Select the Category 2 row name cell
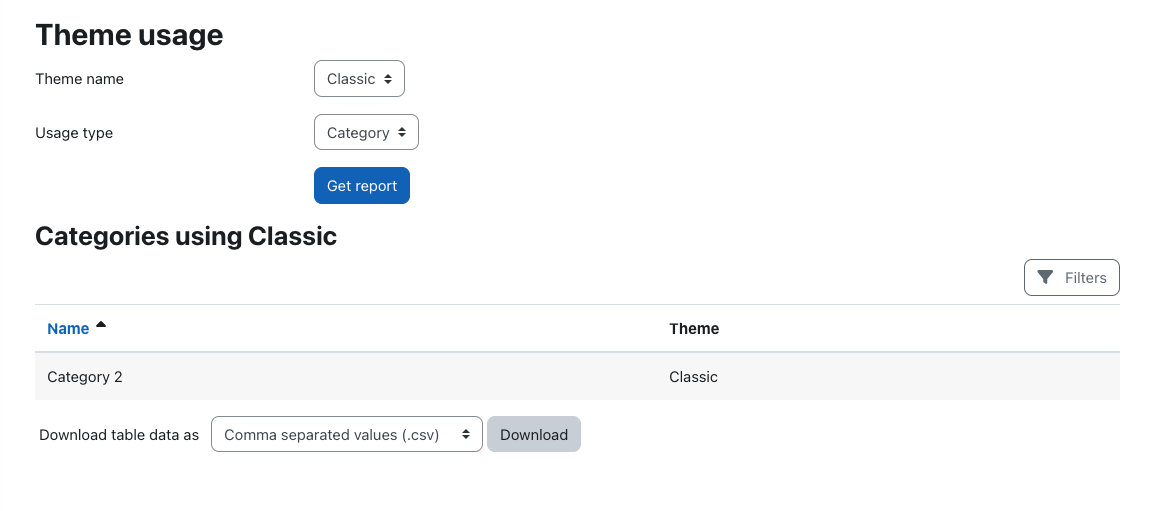Viewport: 1165px width, 511px height. (85, 377)
